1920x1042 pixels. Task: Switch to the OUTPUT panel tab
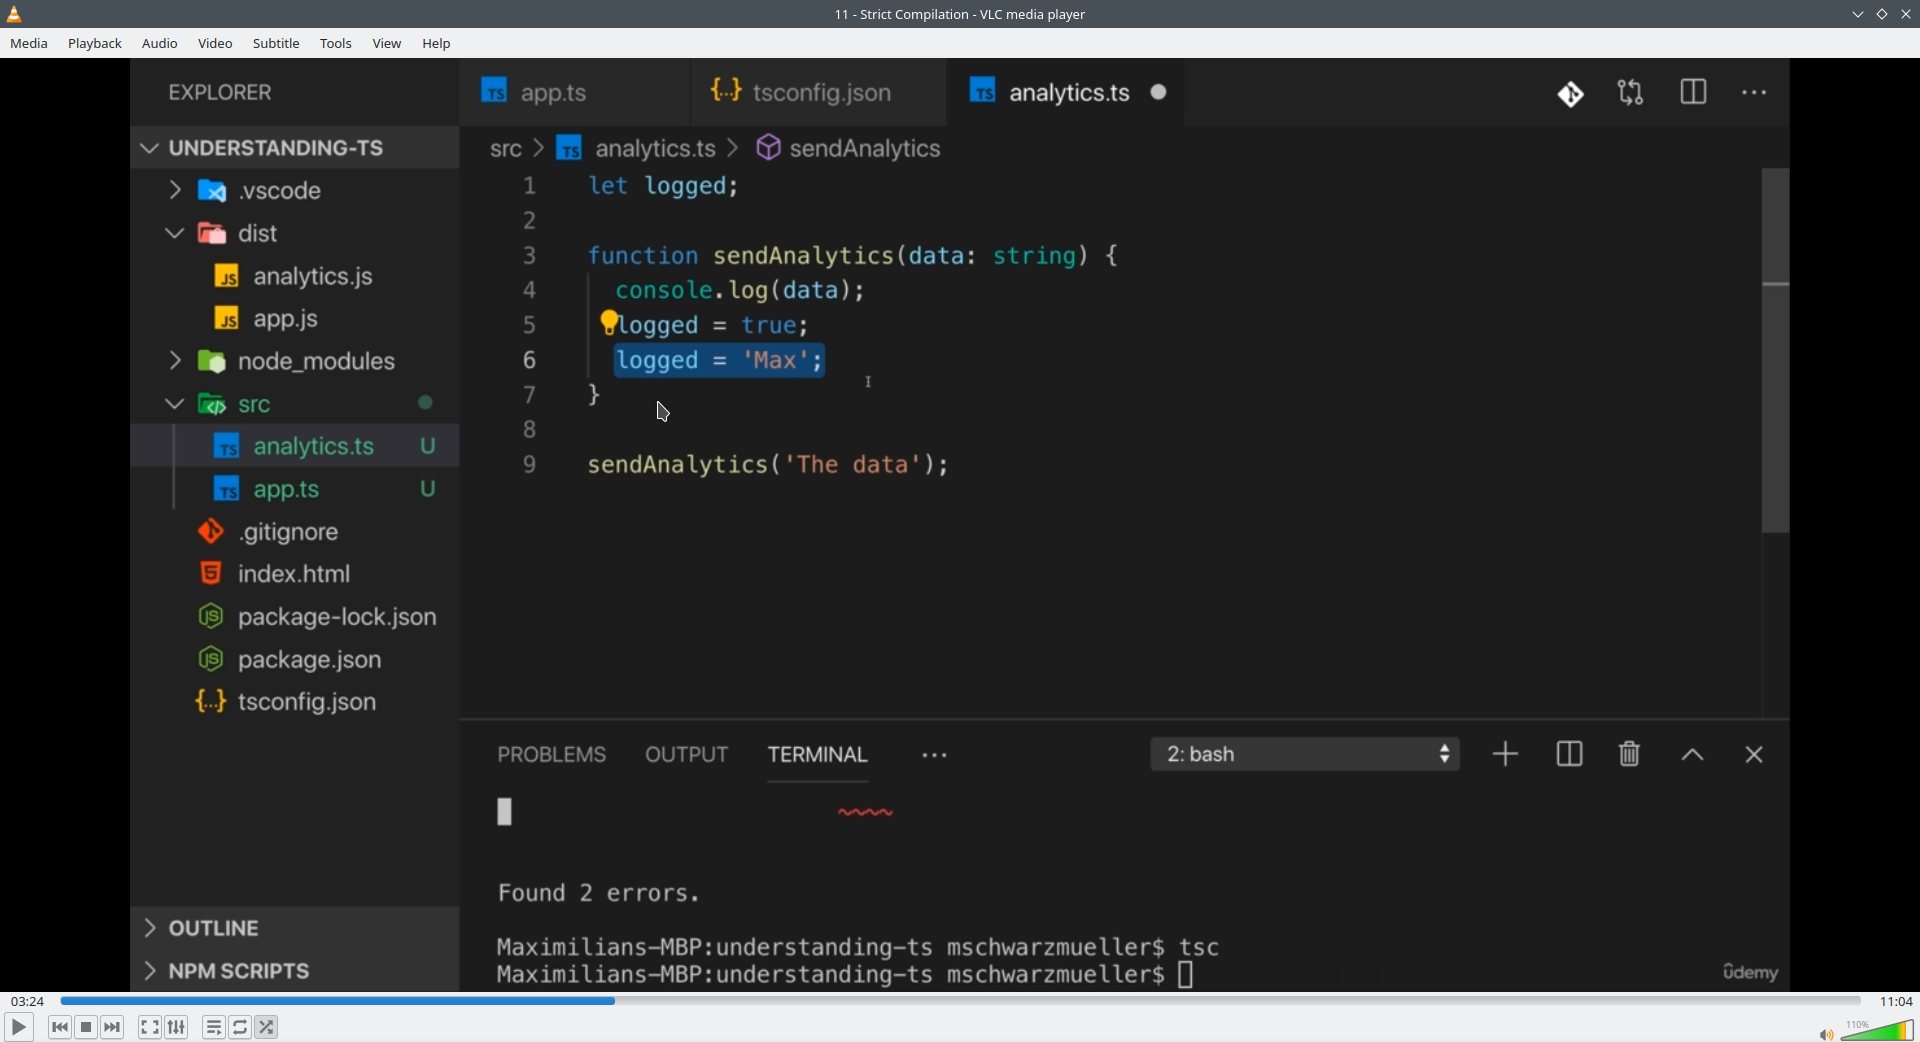pos(687,755)
